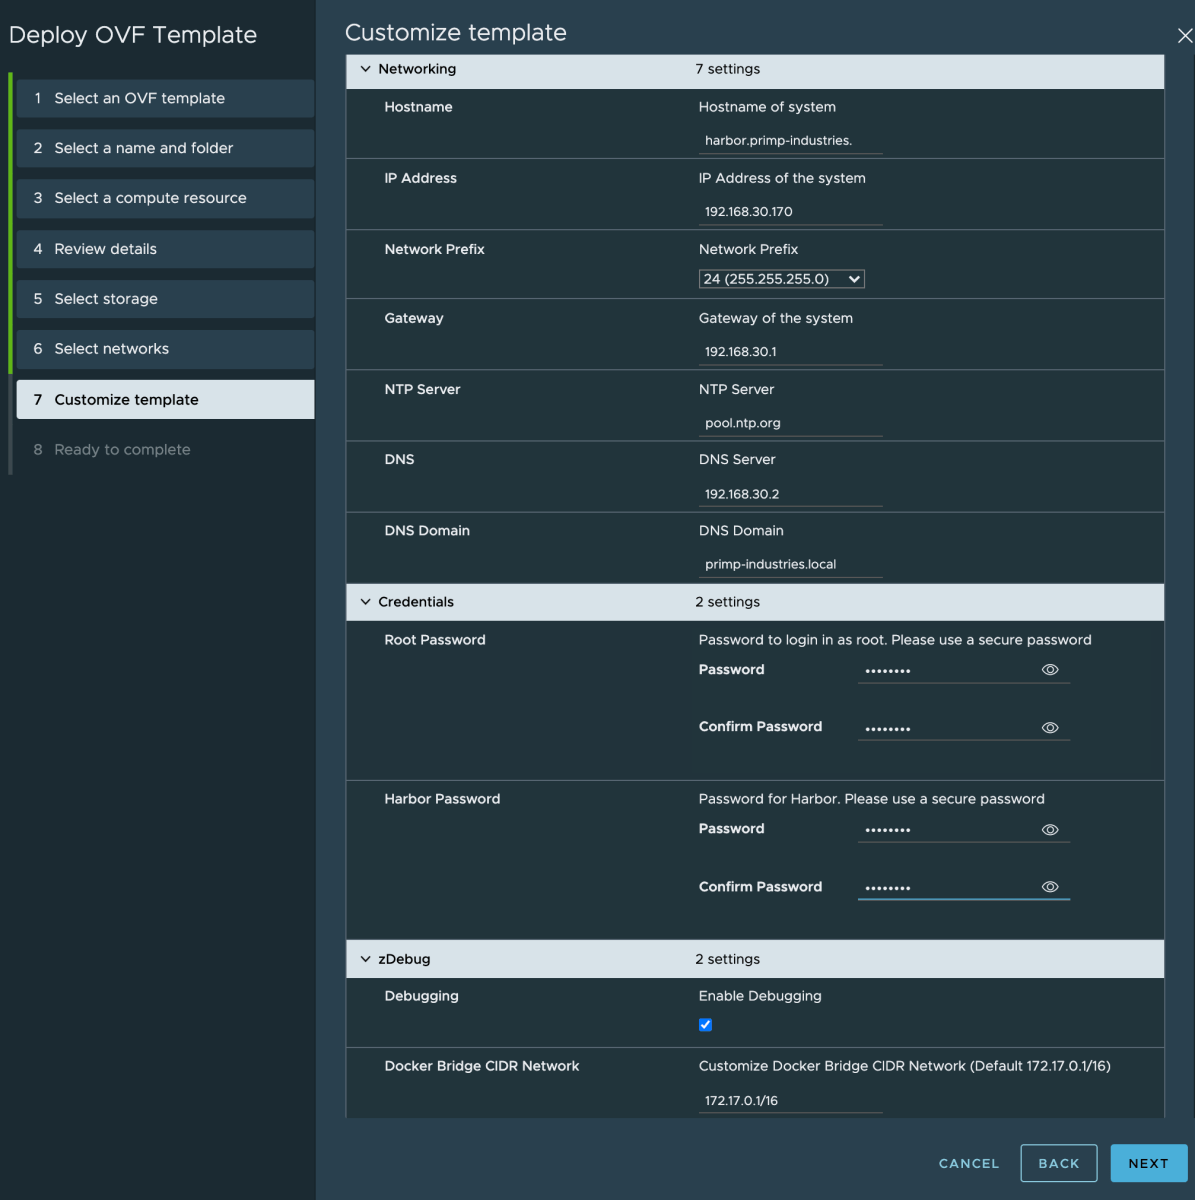Edit the Hostname input field
Viewport: 1195px width, 1200px height.
(x=789, y=141)
